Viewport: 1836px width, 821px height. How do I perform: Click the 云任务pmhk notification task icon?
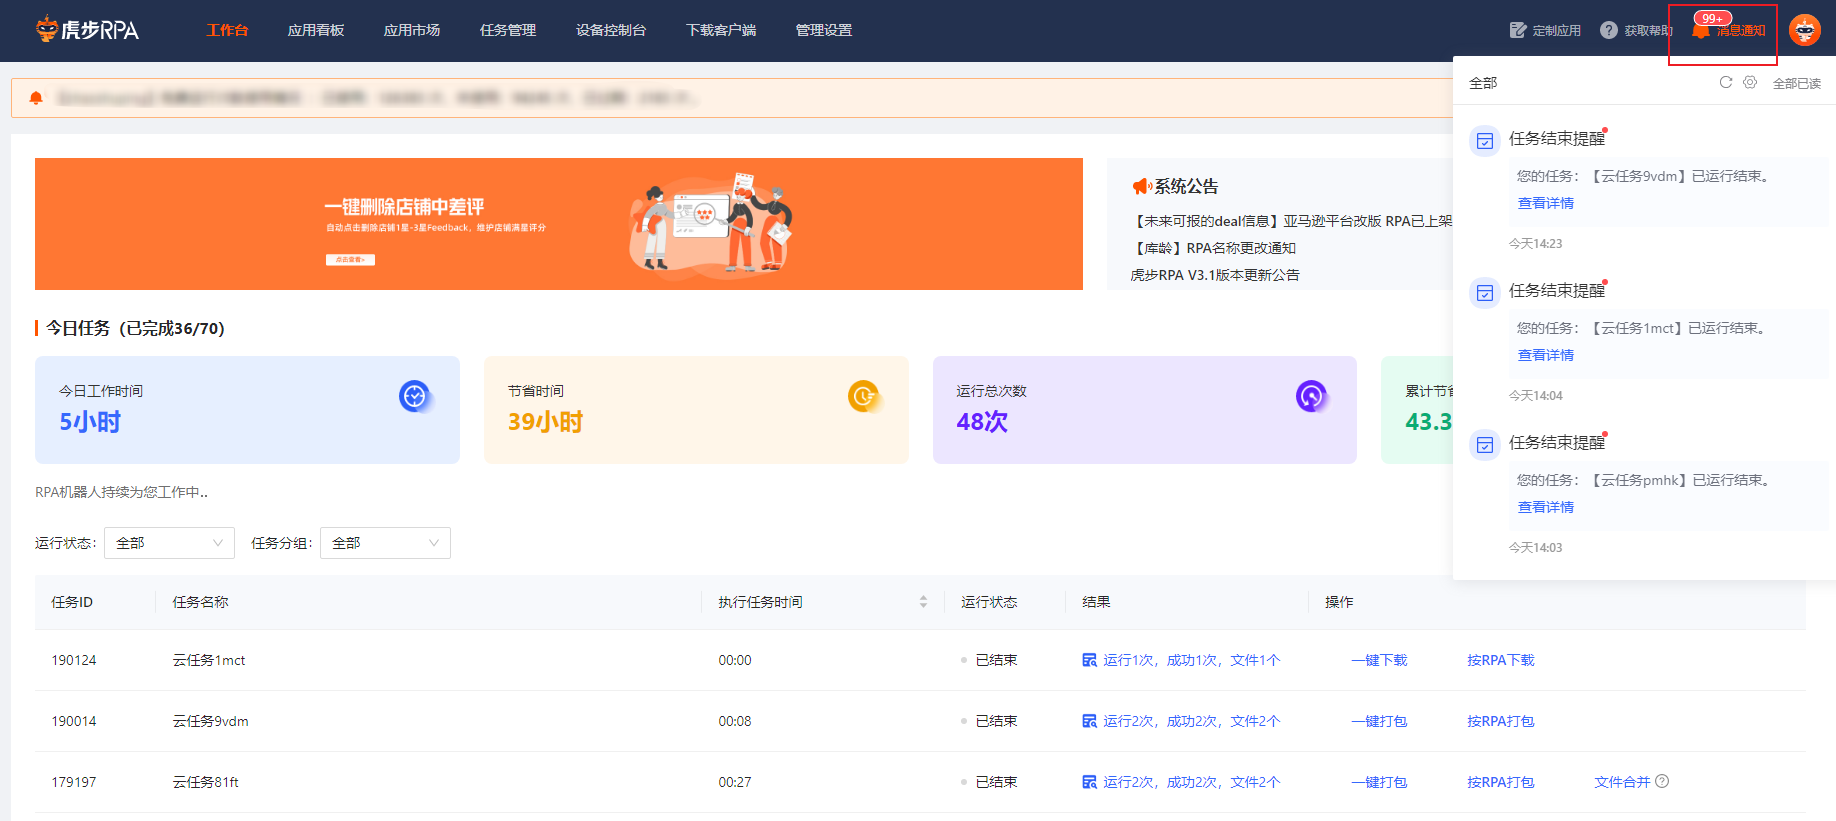1485,445
